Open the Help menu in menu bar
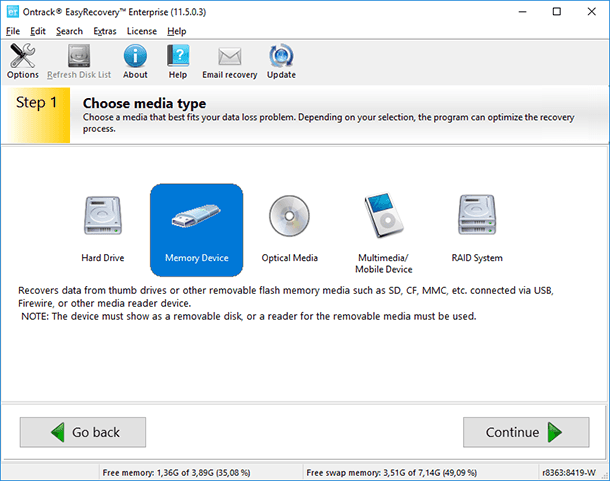Viewport: 610px width, 481px height. (x=177, y=31)
